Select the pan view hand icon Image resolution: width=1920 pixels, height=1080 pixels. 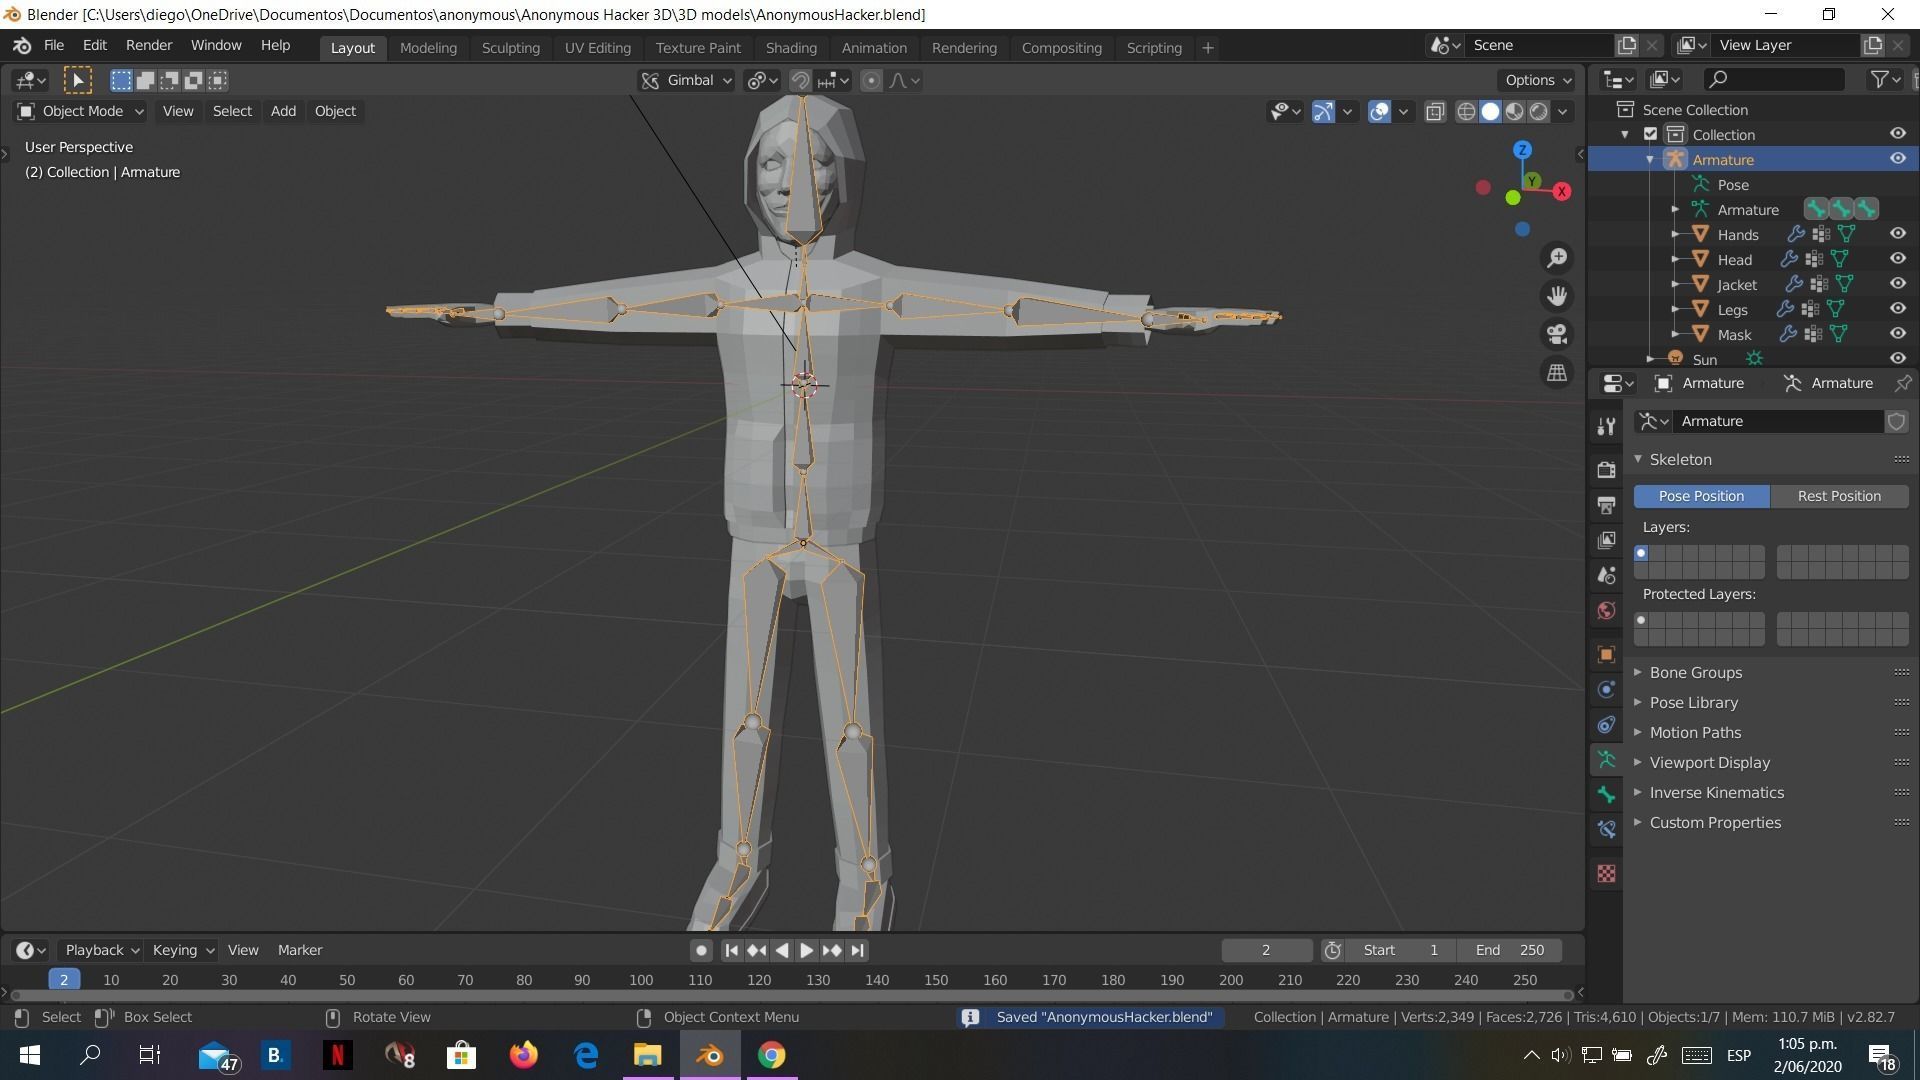click(1557, 296)
